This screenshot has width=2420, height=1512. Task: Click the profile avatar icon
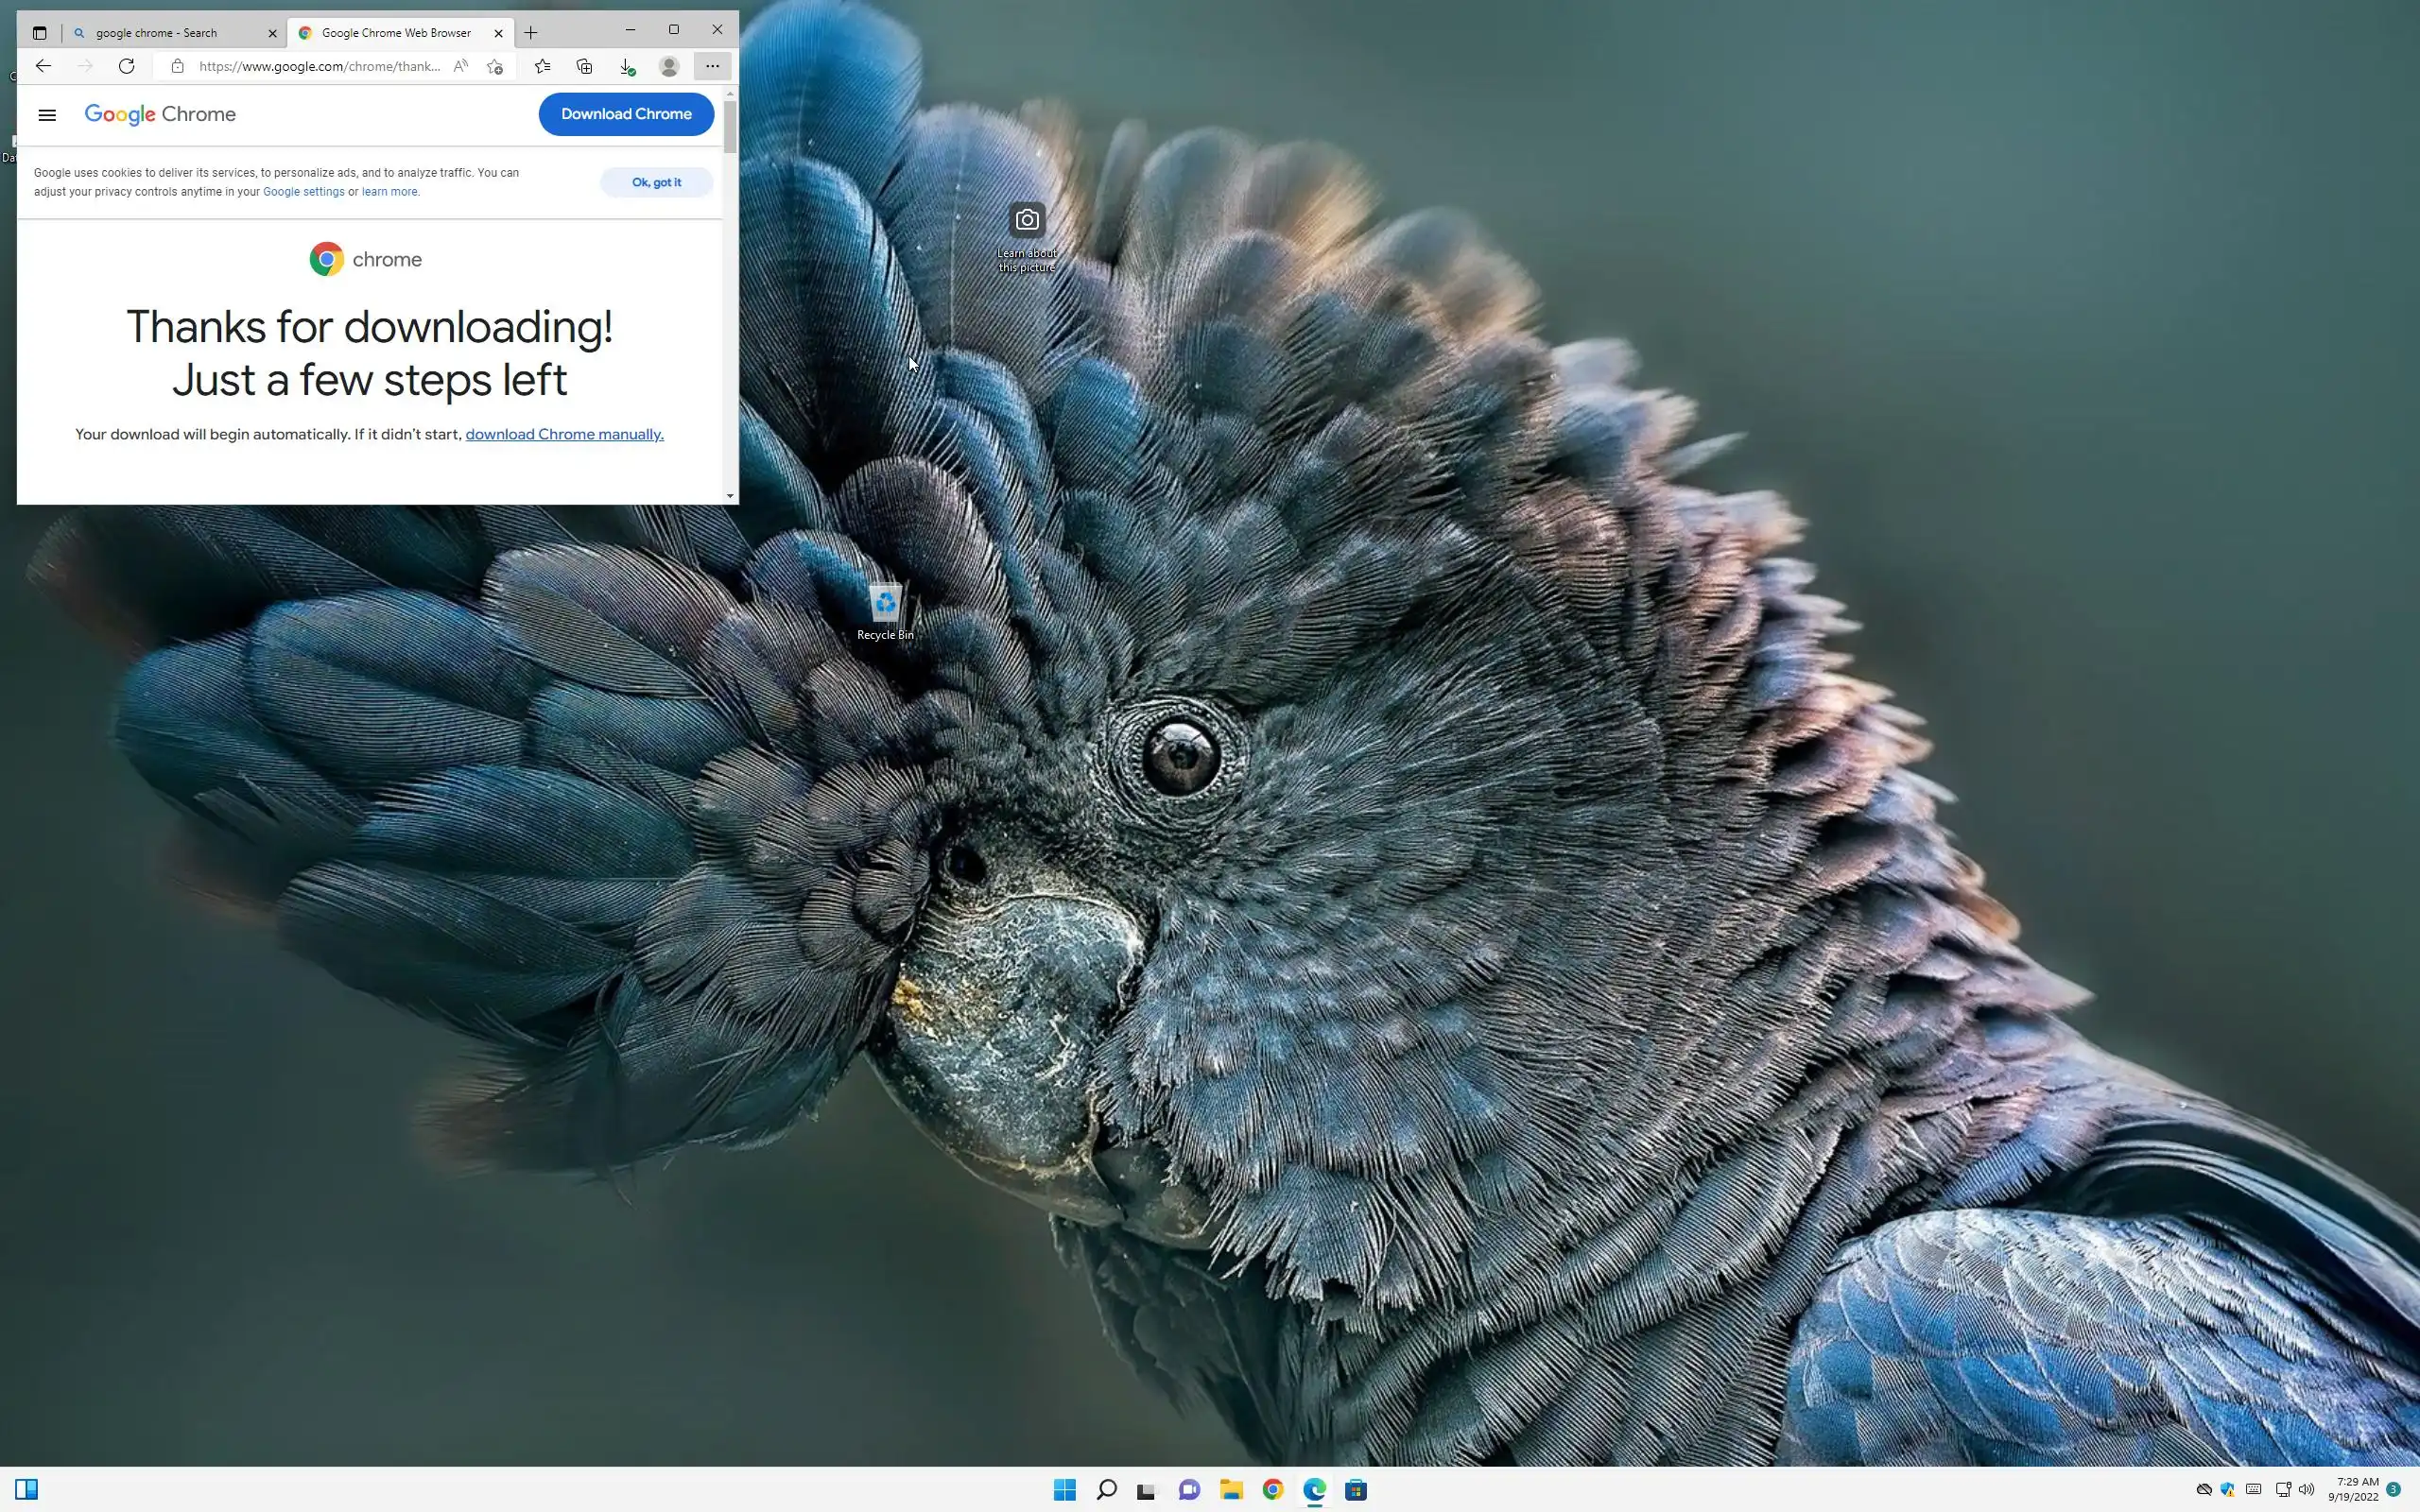[669, 66]
